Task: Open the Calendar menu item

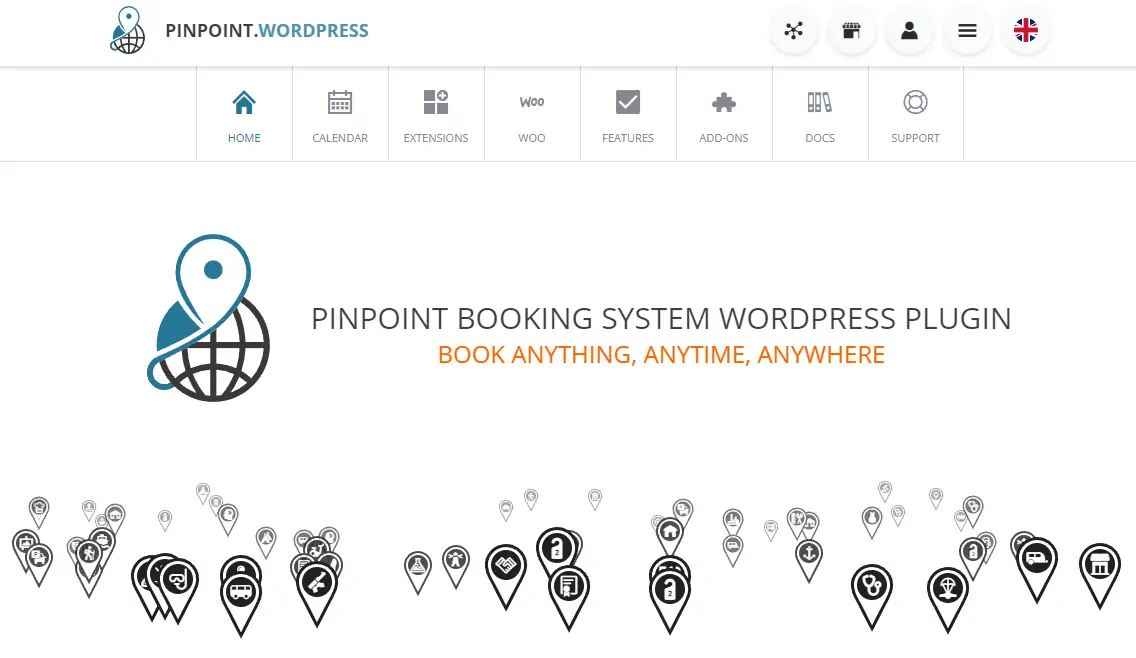Action: pyautogui.click(x=340, y=115)
